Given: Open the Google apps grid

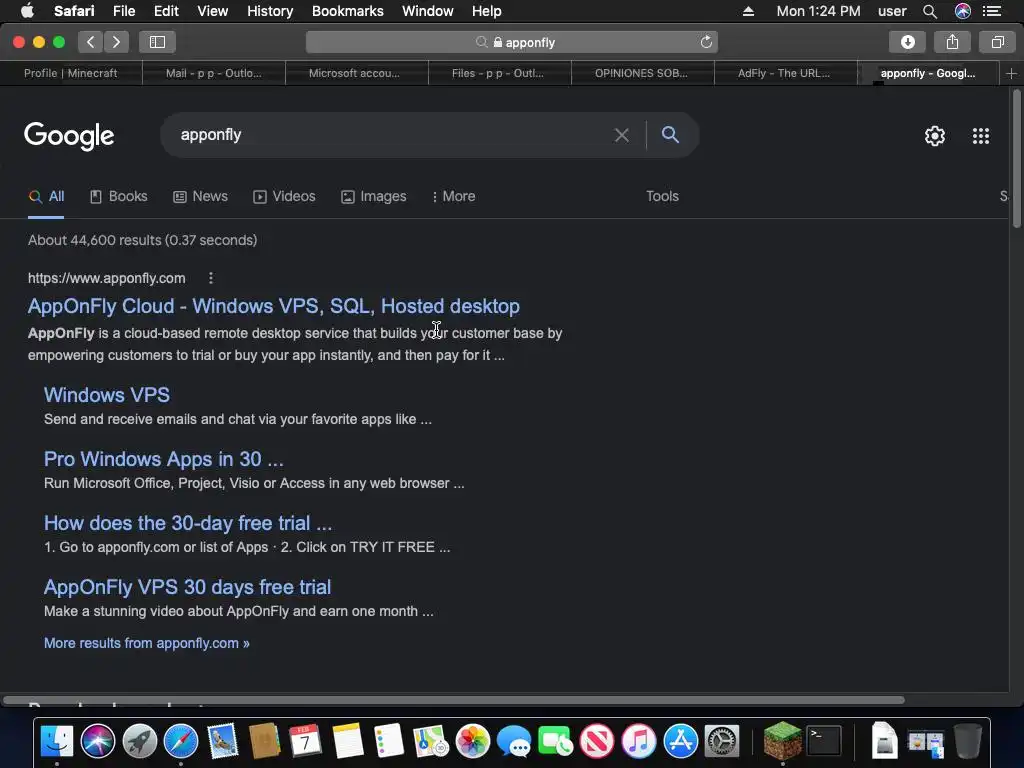Looking at the screenshot, I should click(x=980, y=136).
